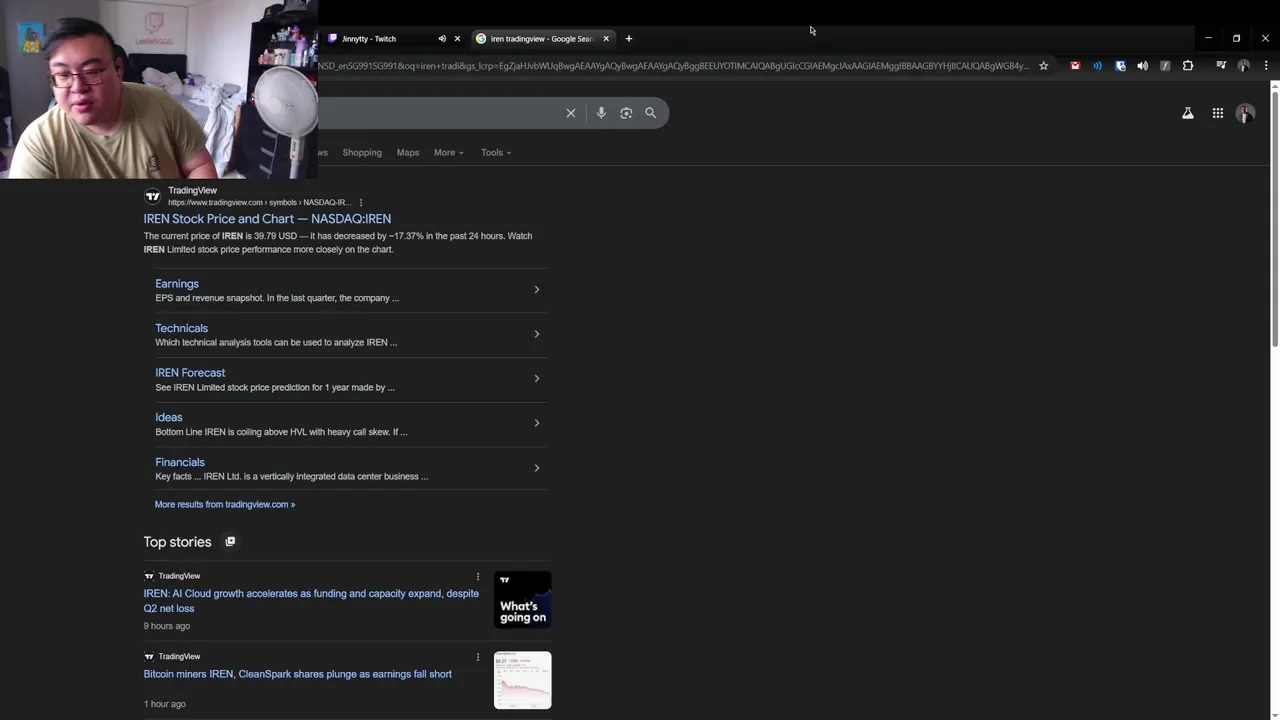Open Search Labs flask icon
This screenshot has height=720, width=1280.
1188,113
